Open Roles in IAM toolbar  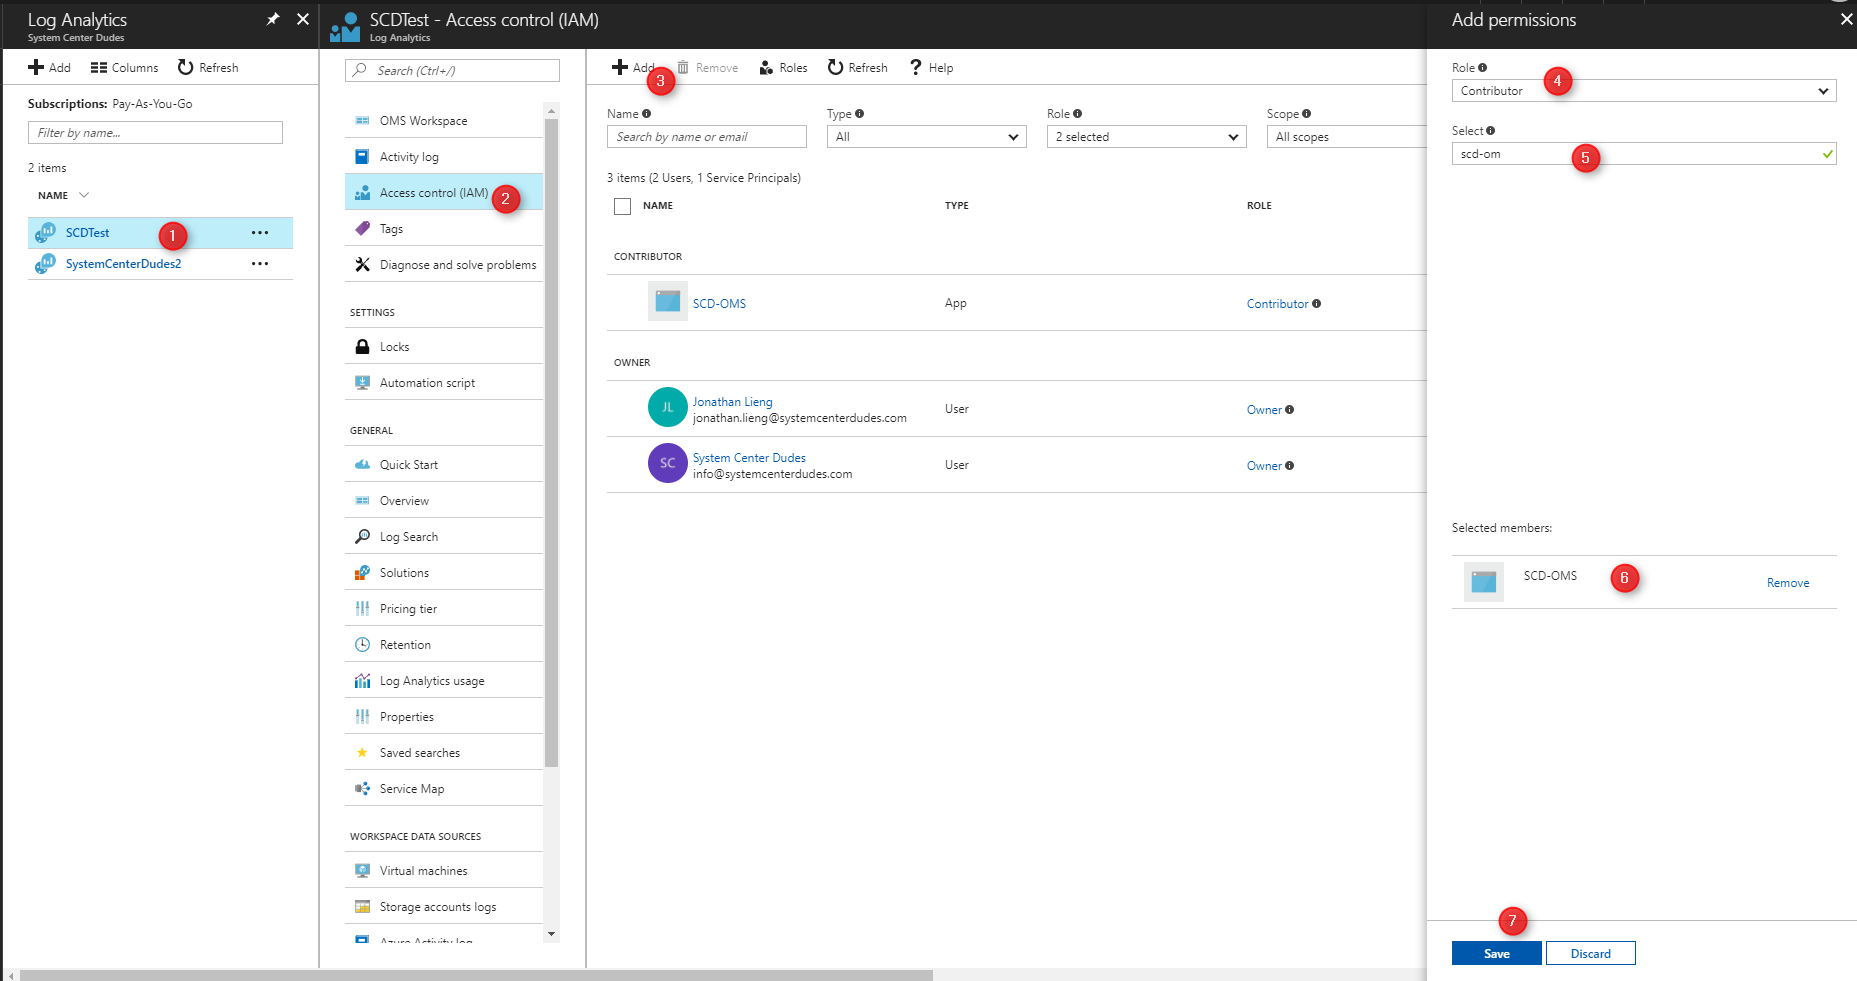pos(783,67)
